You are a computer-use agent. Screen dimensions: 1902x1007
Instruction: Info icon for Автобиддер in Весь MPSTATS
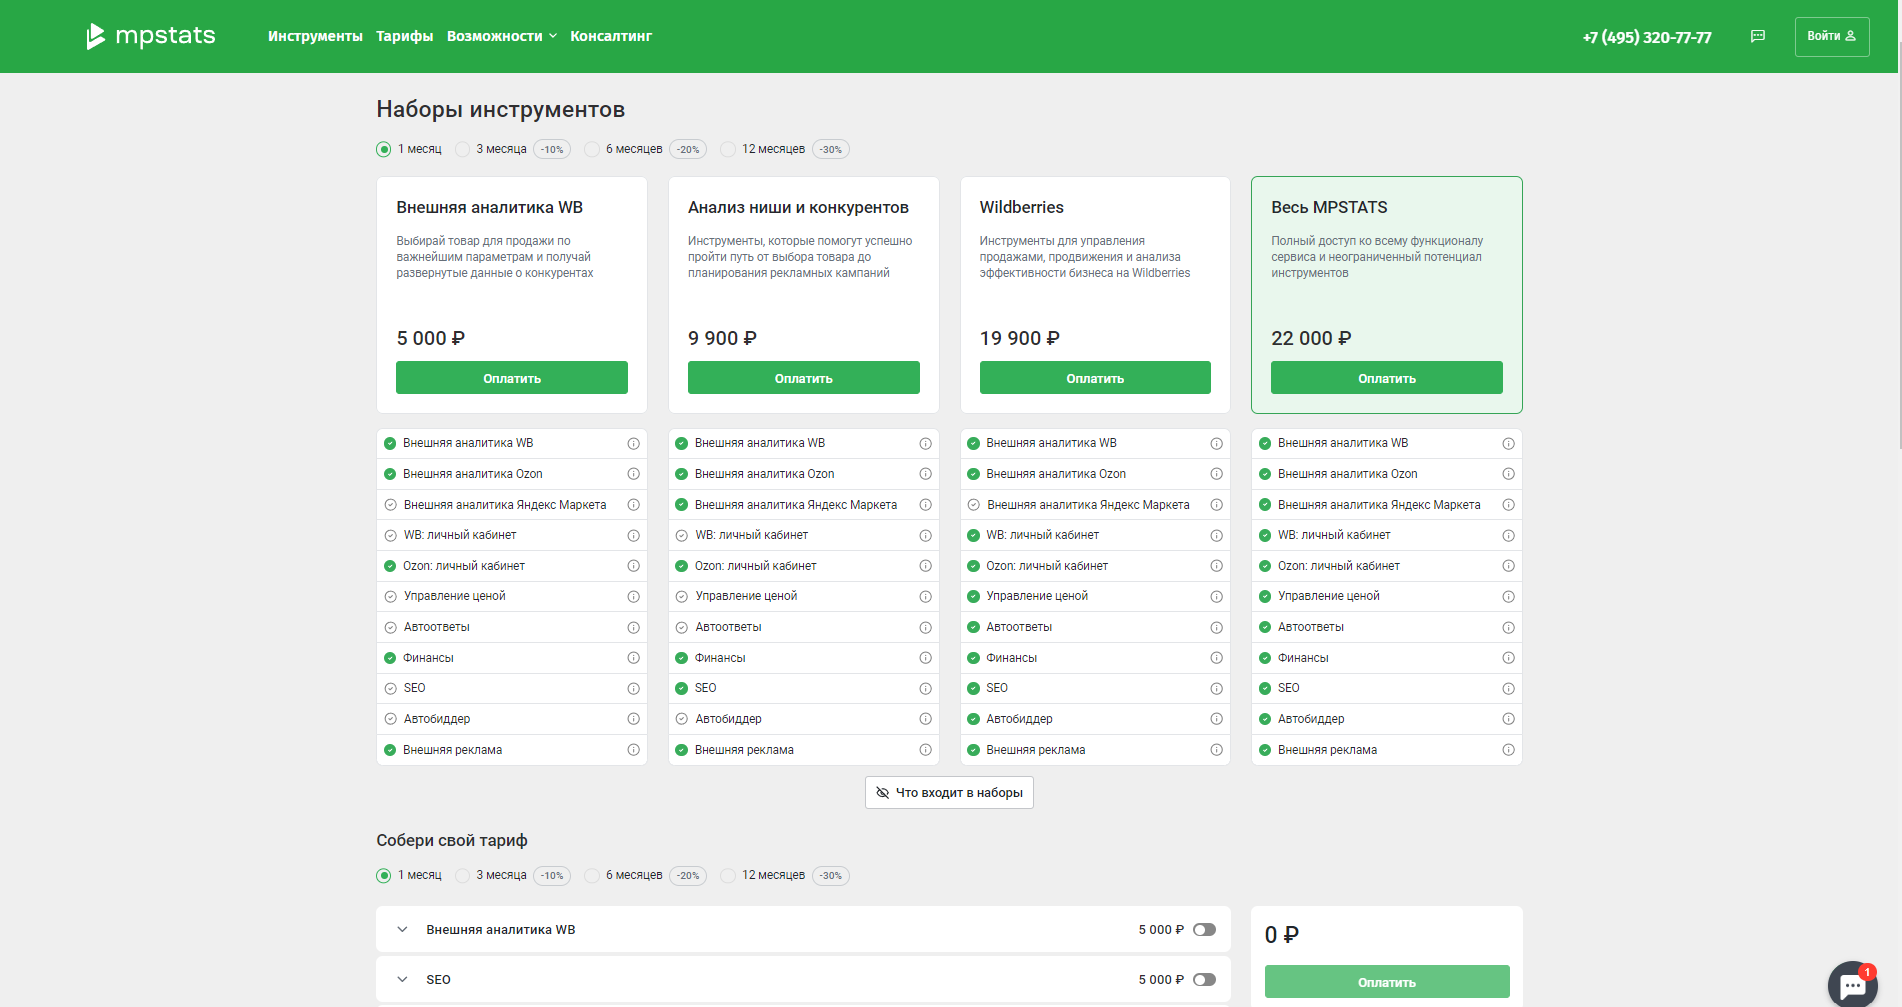[1508, 719]
